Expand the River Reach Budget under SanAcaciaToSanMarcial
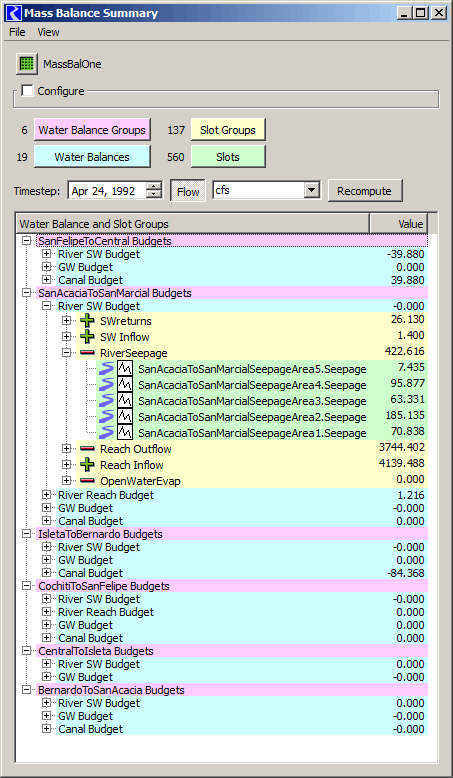 [x=47, y=495]
